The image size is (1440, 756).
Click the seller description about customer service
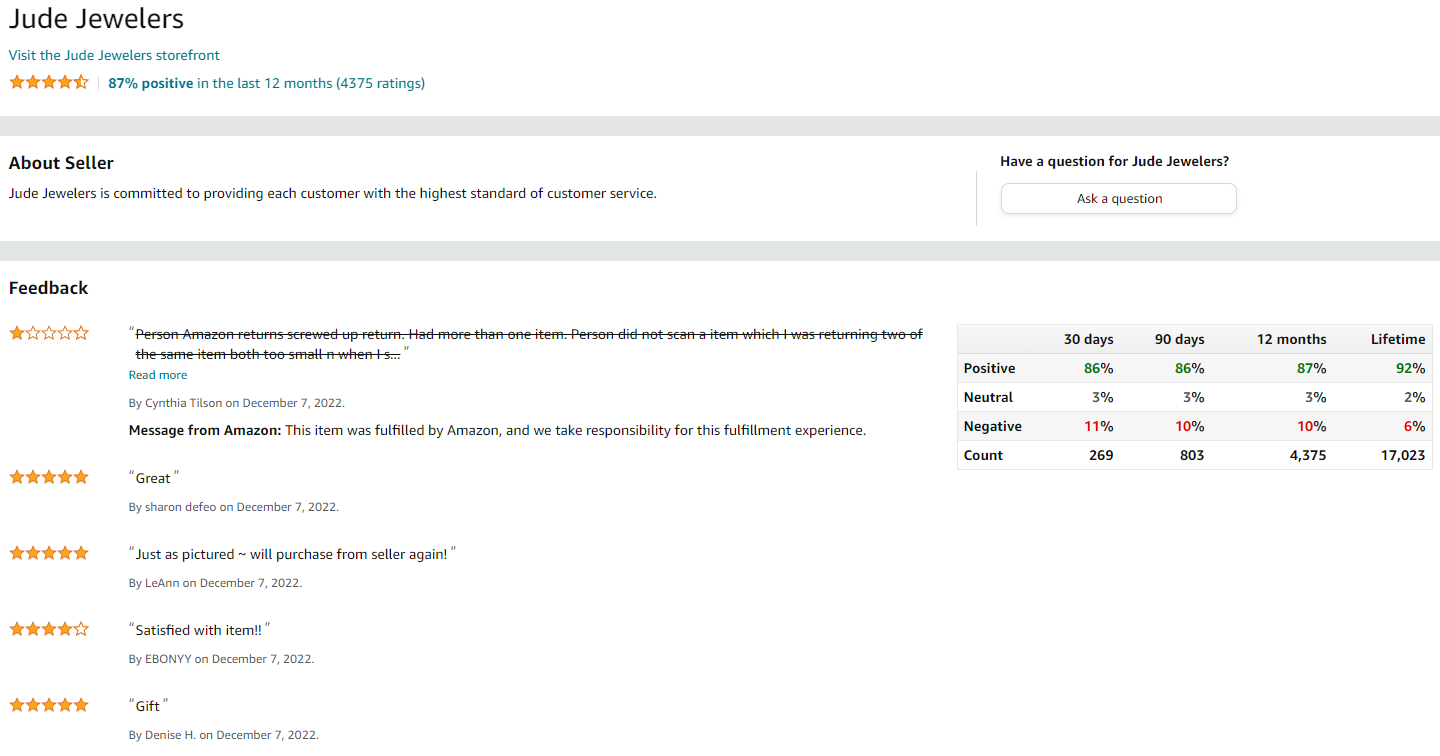click(x=333, y=193)
